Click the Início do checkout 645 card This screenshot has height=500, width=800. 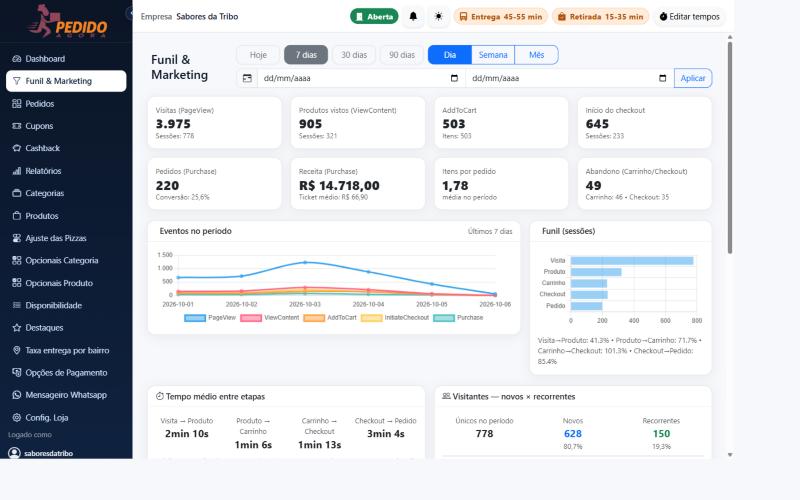pos(644,122)
